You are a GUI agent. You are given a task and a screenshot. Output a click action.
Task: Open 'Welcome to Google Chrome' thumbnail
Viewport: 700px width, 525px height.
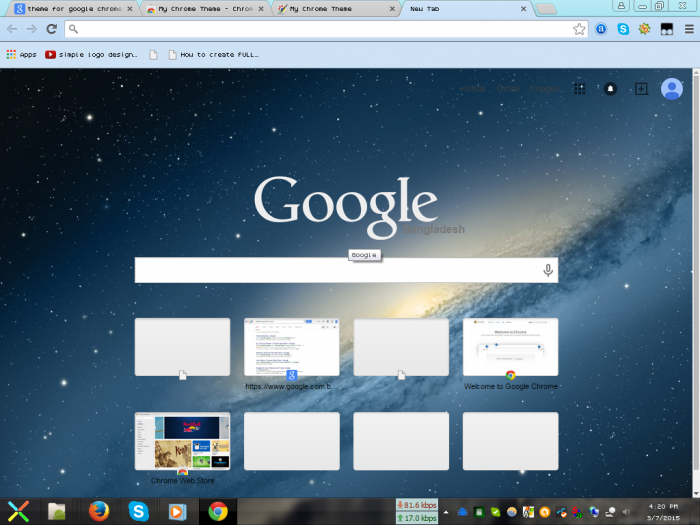tap(510, 347)
